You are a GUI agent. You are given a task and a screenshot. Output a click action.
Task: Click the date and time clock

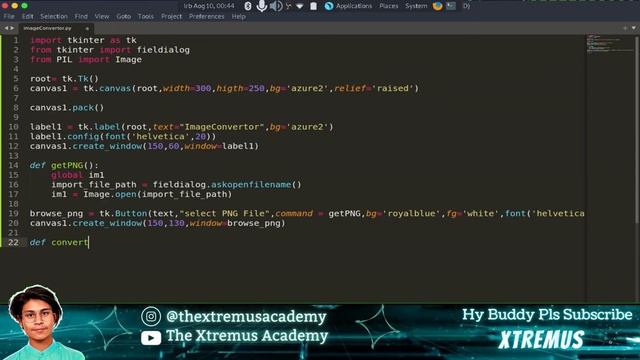[x=209, y=6]
